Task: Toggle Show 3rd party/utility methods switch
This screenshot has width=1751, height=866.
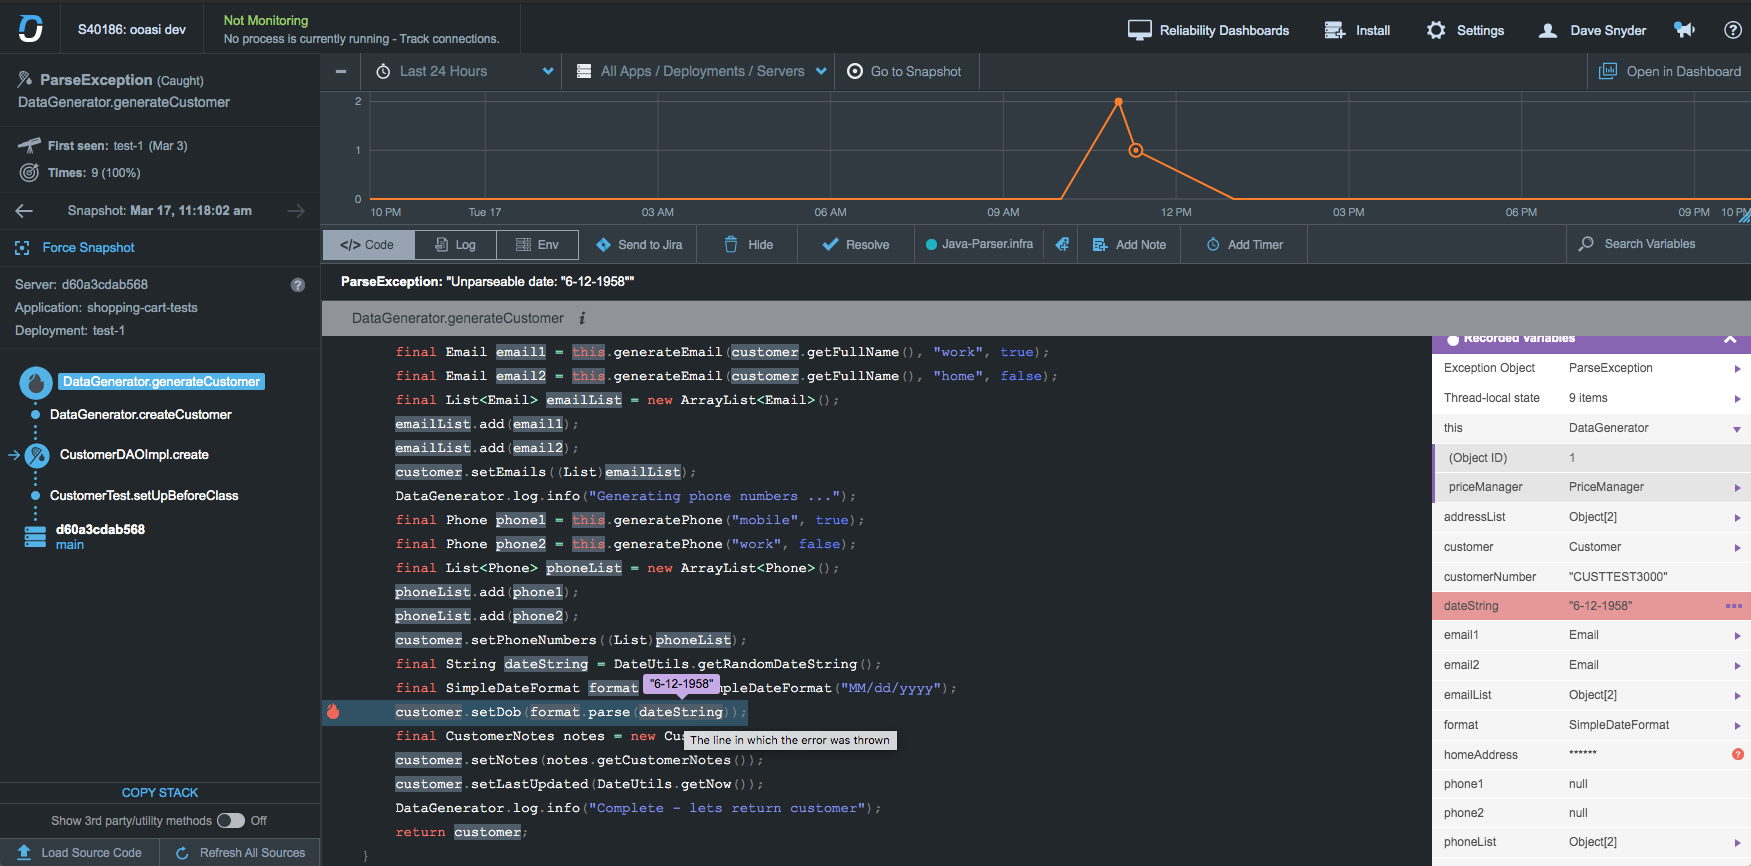Action: (231, 821)
